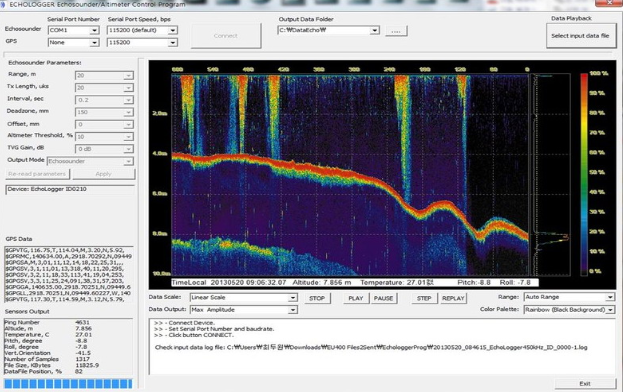Click the Re-read parameters button
Screen dimensions: 624x392
tap(37, 174)
